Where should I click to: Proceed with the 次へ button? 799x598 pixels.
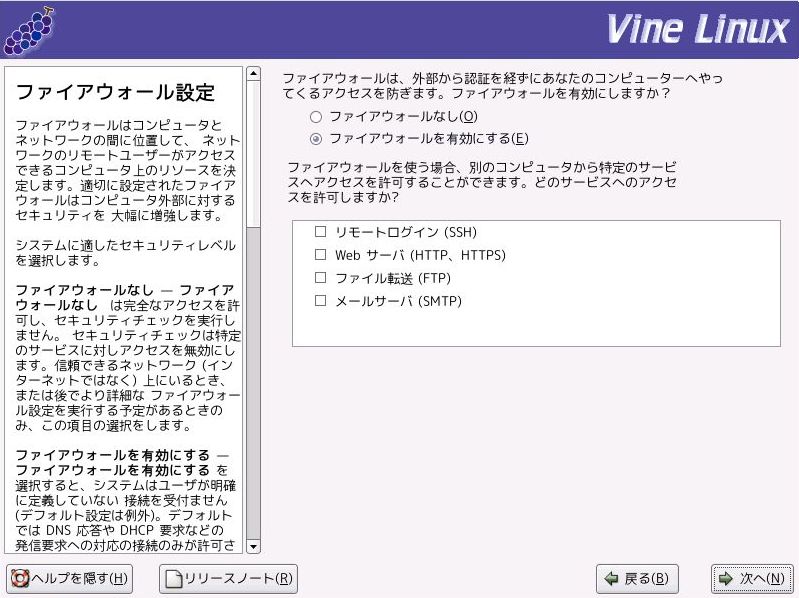point(752,579)
